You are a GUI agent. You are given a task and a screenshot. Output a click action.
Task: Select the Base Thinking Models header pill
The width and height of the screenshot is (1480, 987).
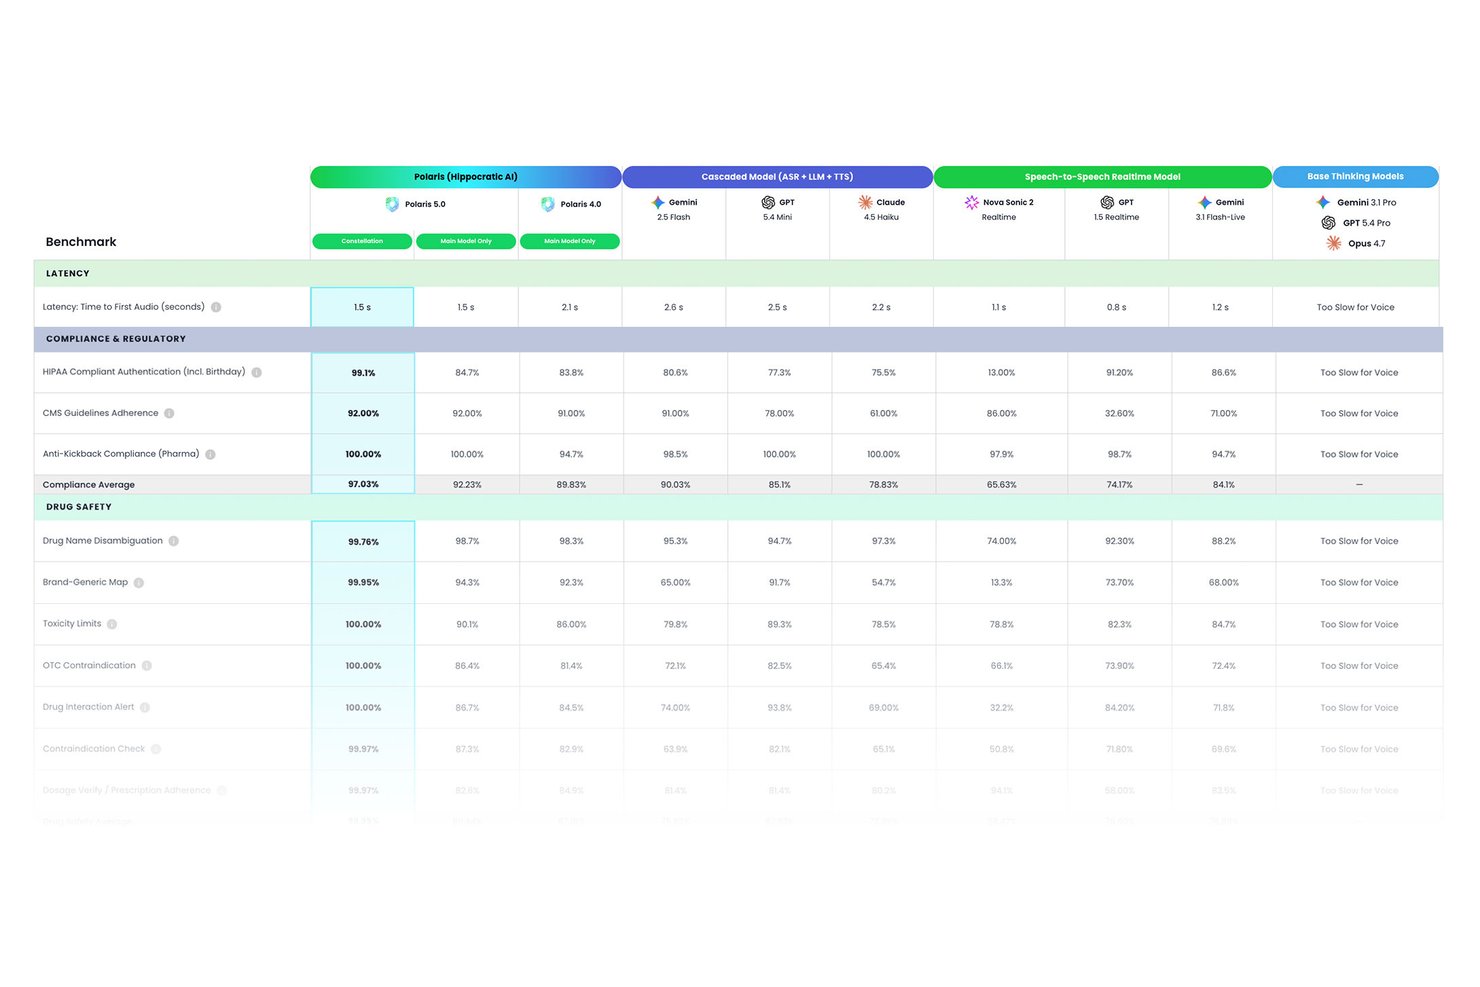point(1355,177)
